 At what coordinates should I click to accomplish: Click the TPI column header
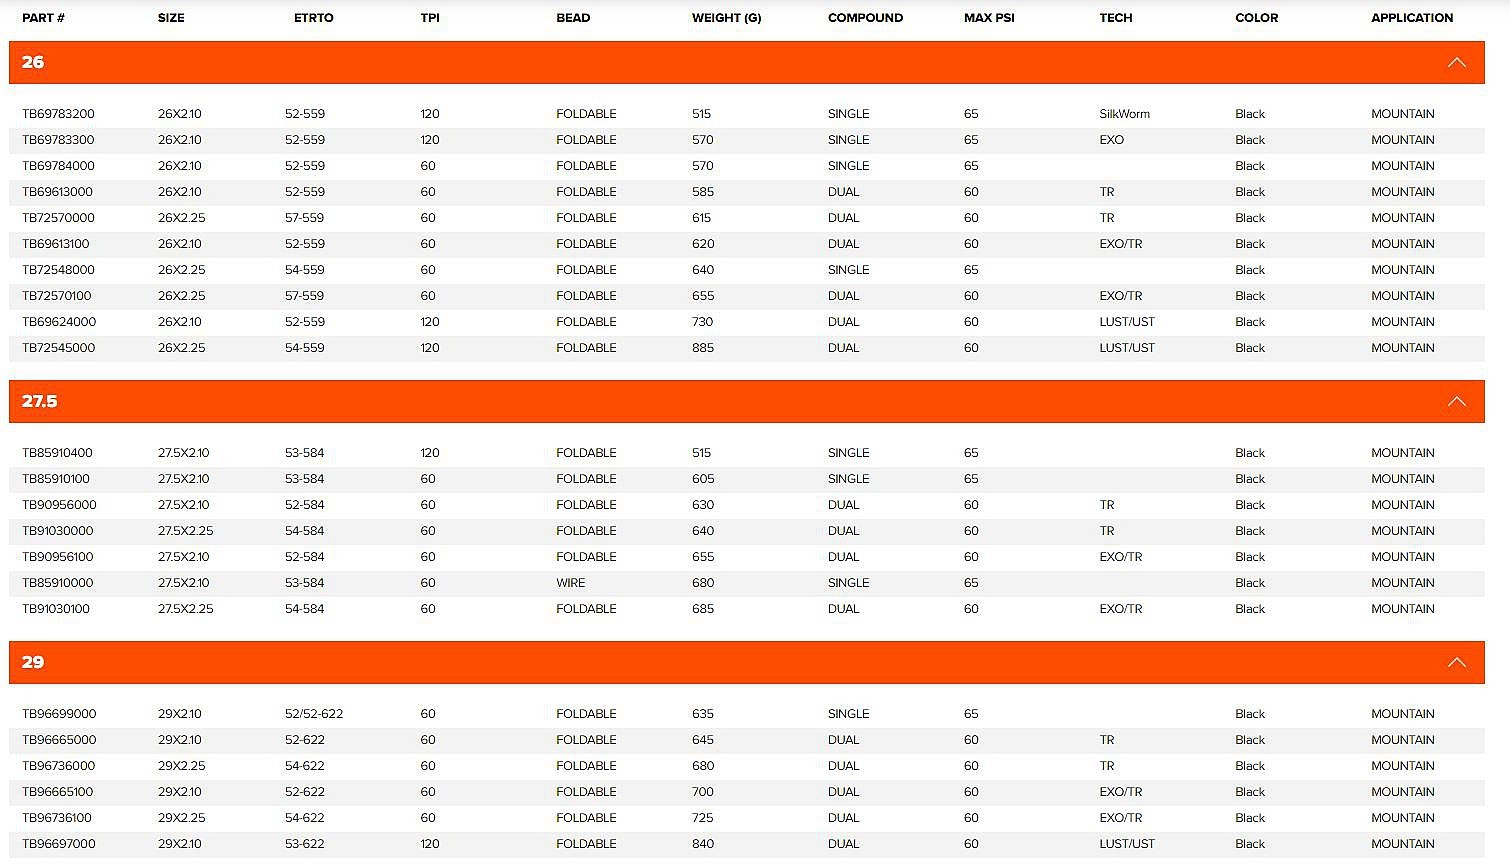pos(430,18)
